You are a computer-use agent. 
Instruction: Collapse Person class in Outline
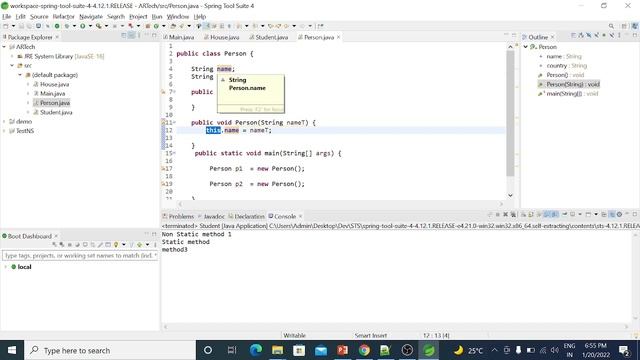click(526, 47)
